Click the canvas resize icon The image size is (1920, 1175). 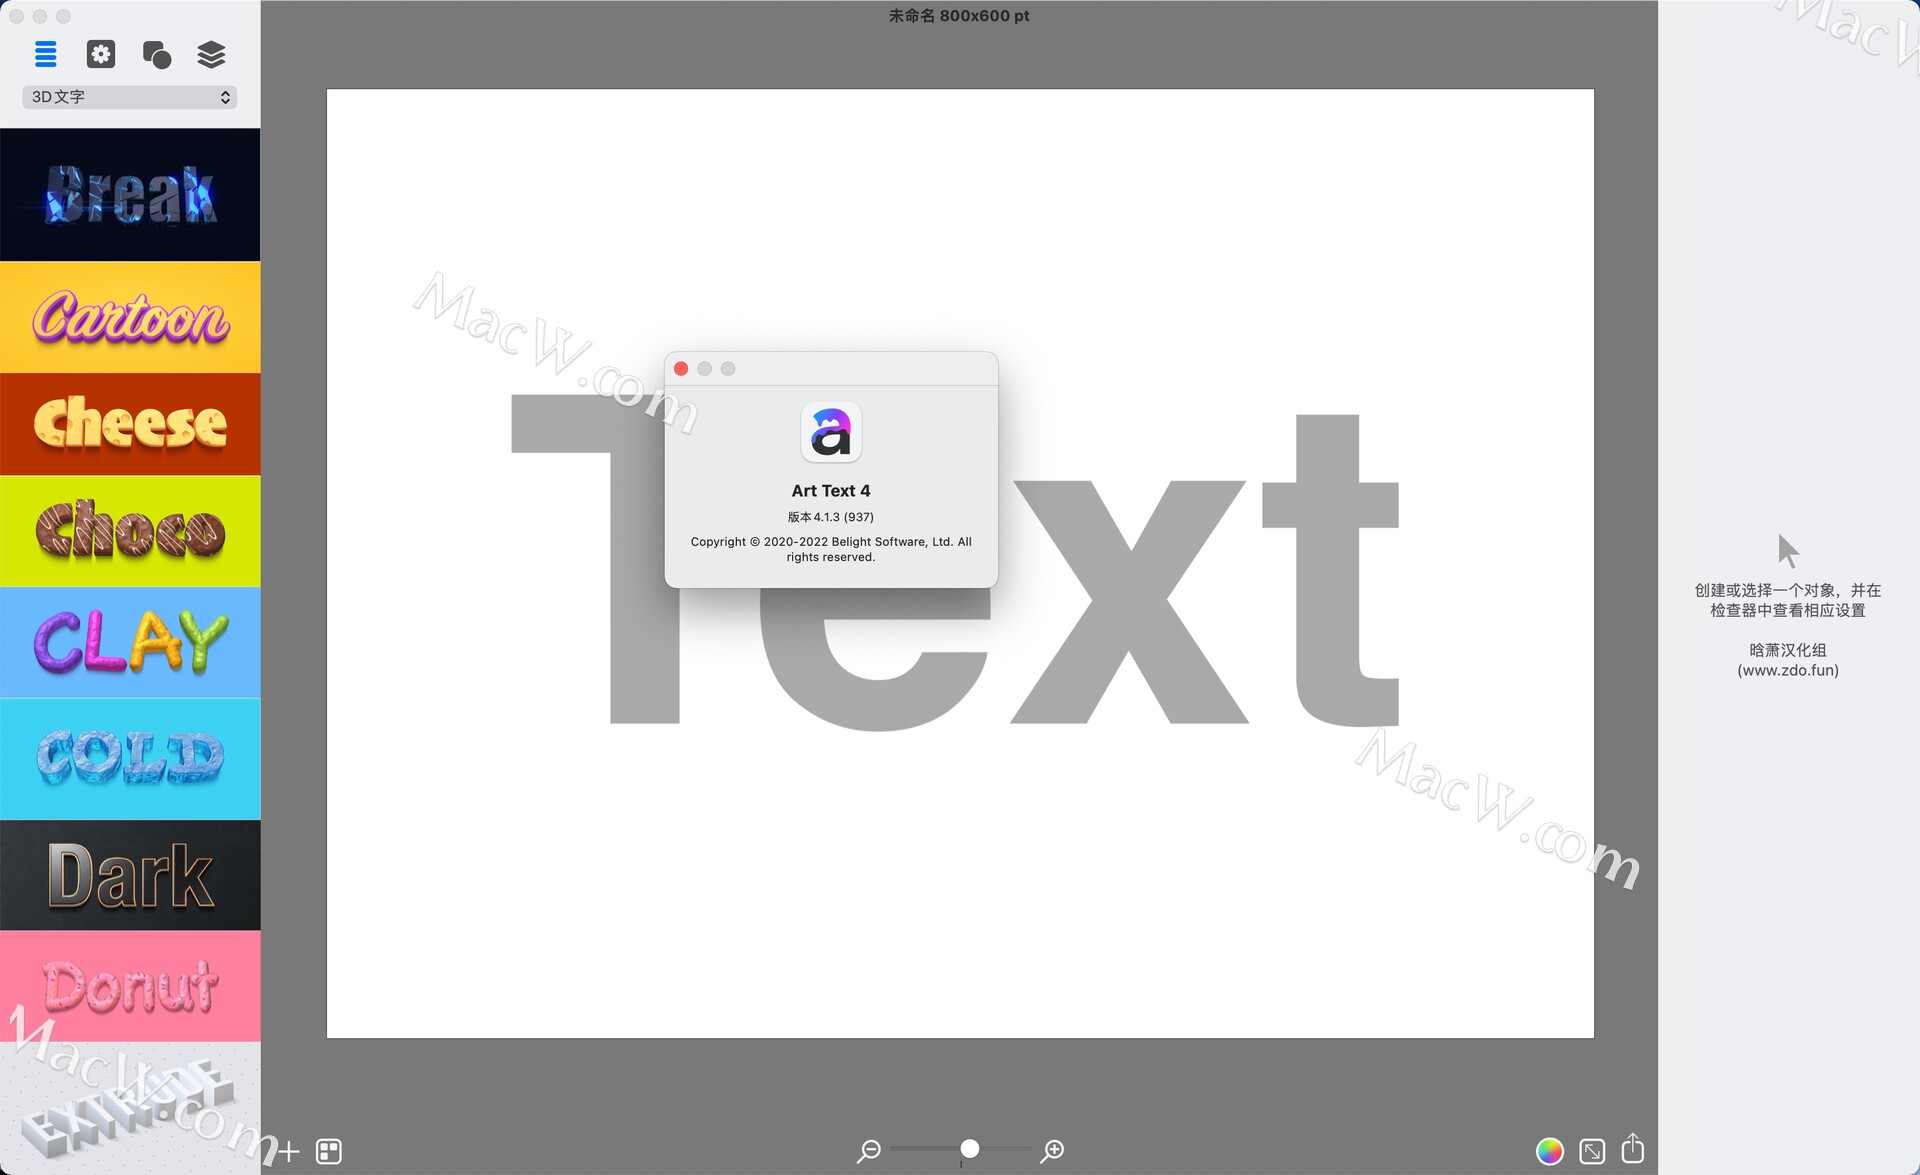click(1592, 1151)
